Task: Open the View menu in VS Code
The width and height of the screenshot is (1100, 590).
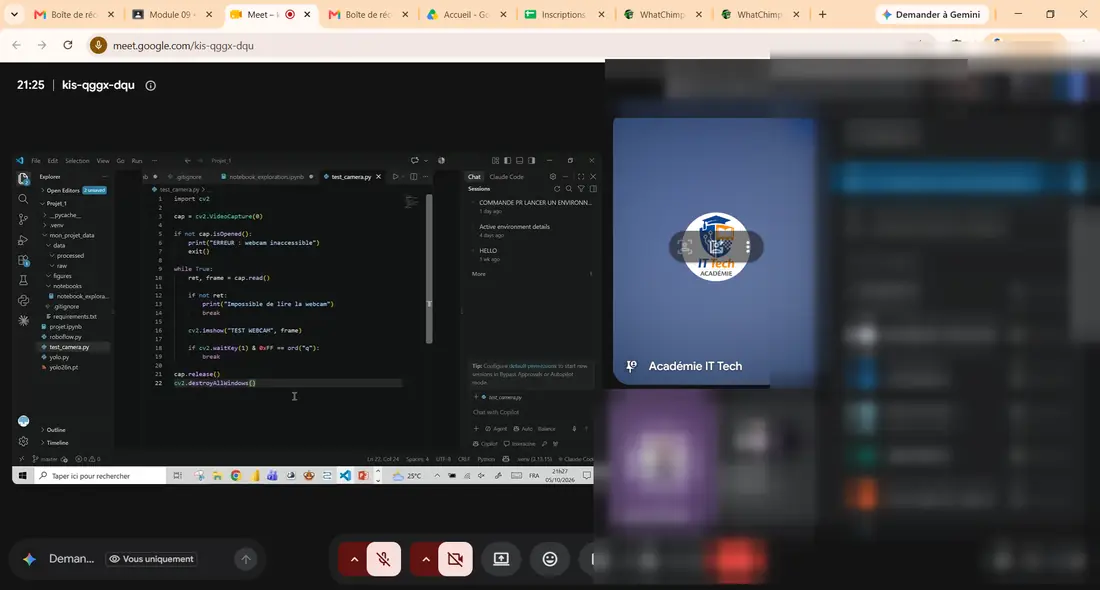Action: (102, 161)
